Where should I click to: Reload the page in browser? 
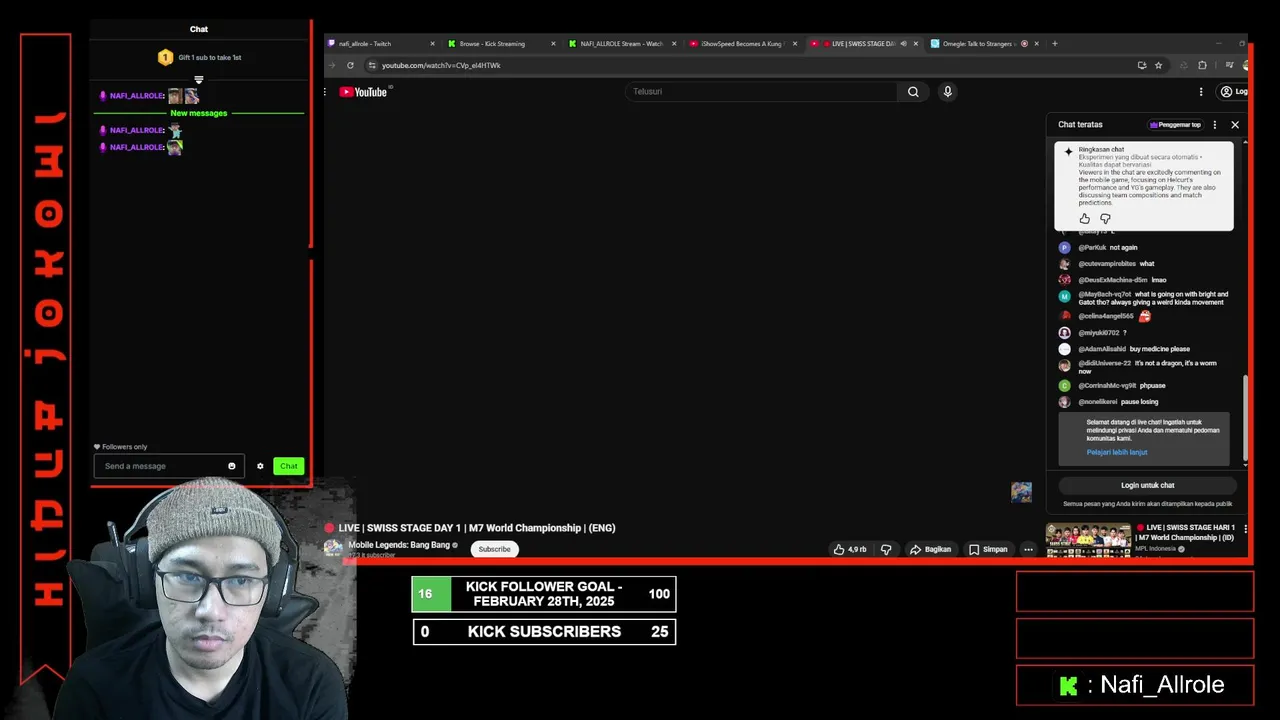tap(350, 65)
